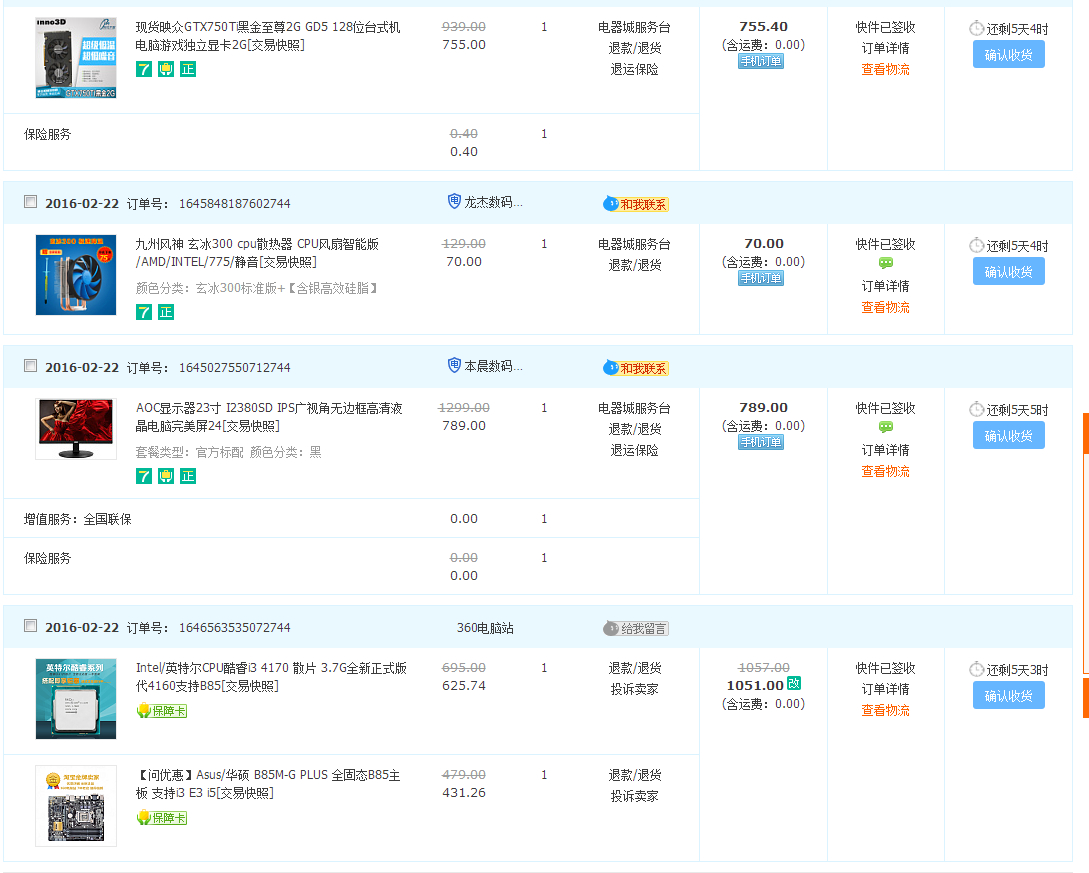Tick the checkbox for order 1646563535072744
Image resolution: width=1089 pixels, height=873 pixels.
(30, 626)
